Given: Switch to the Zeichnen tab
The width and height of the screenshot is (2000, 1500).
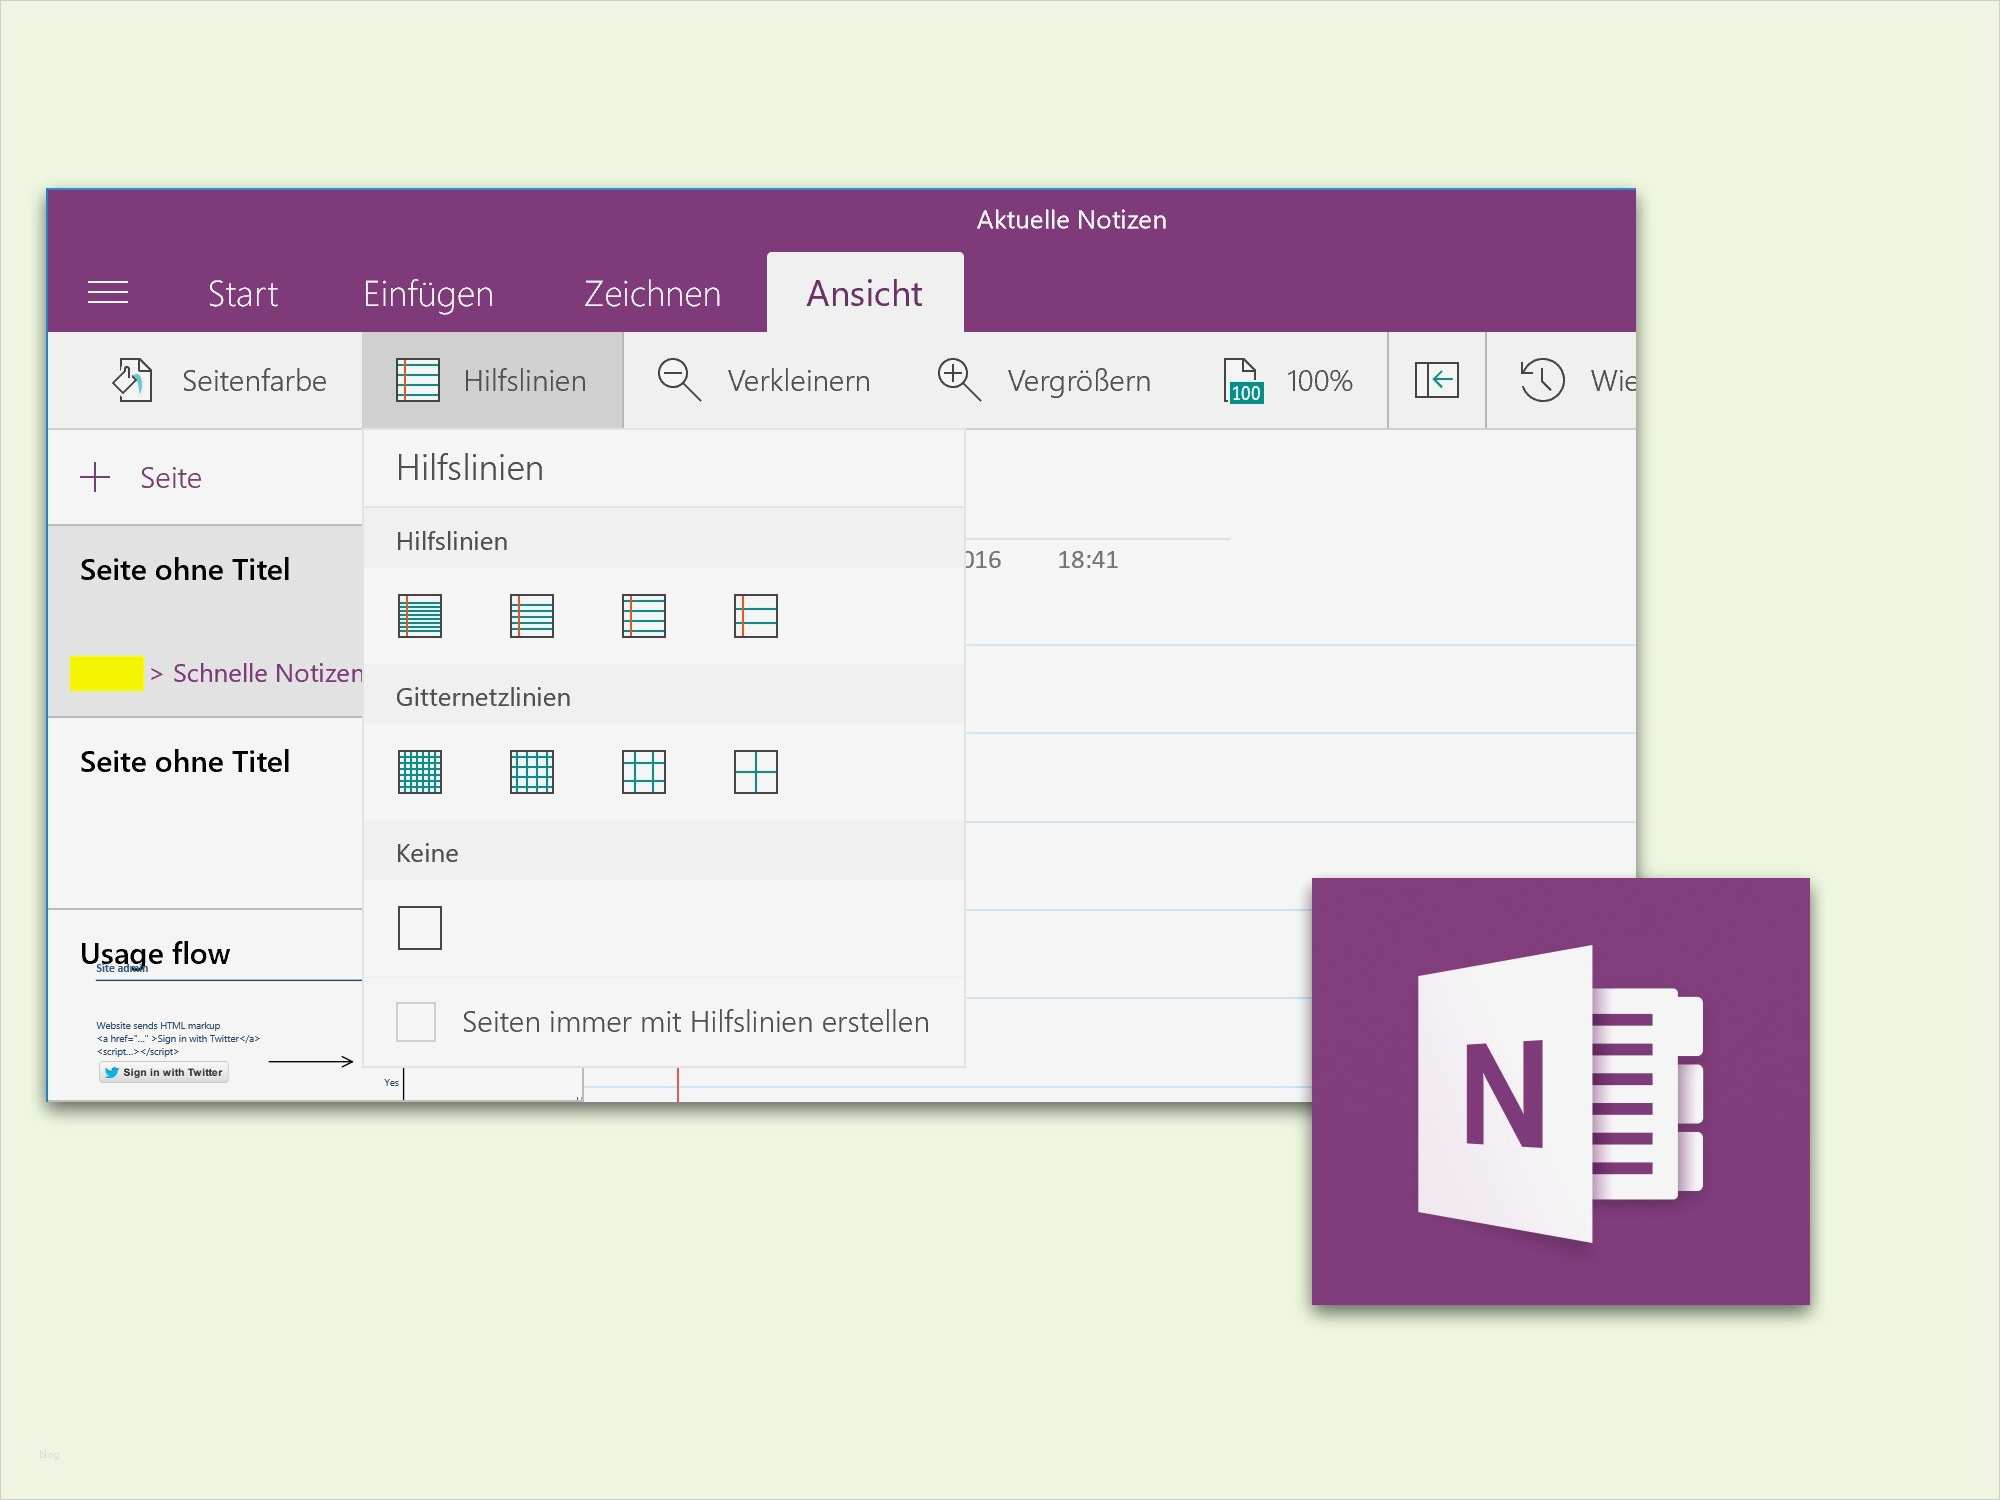Looking at the screenshot, I should click(651, 293).
